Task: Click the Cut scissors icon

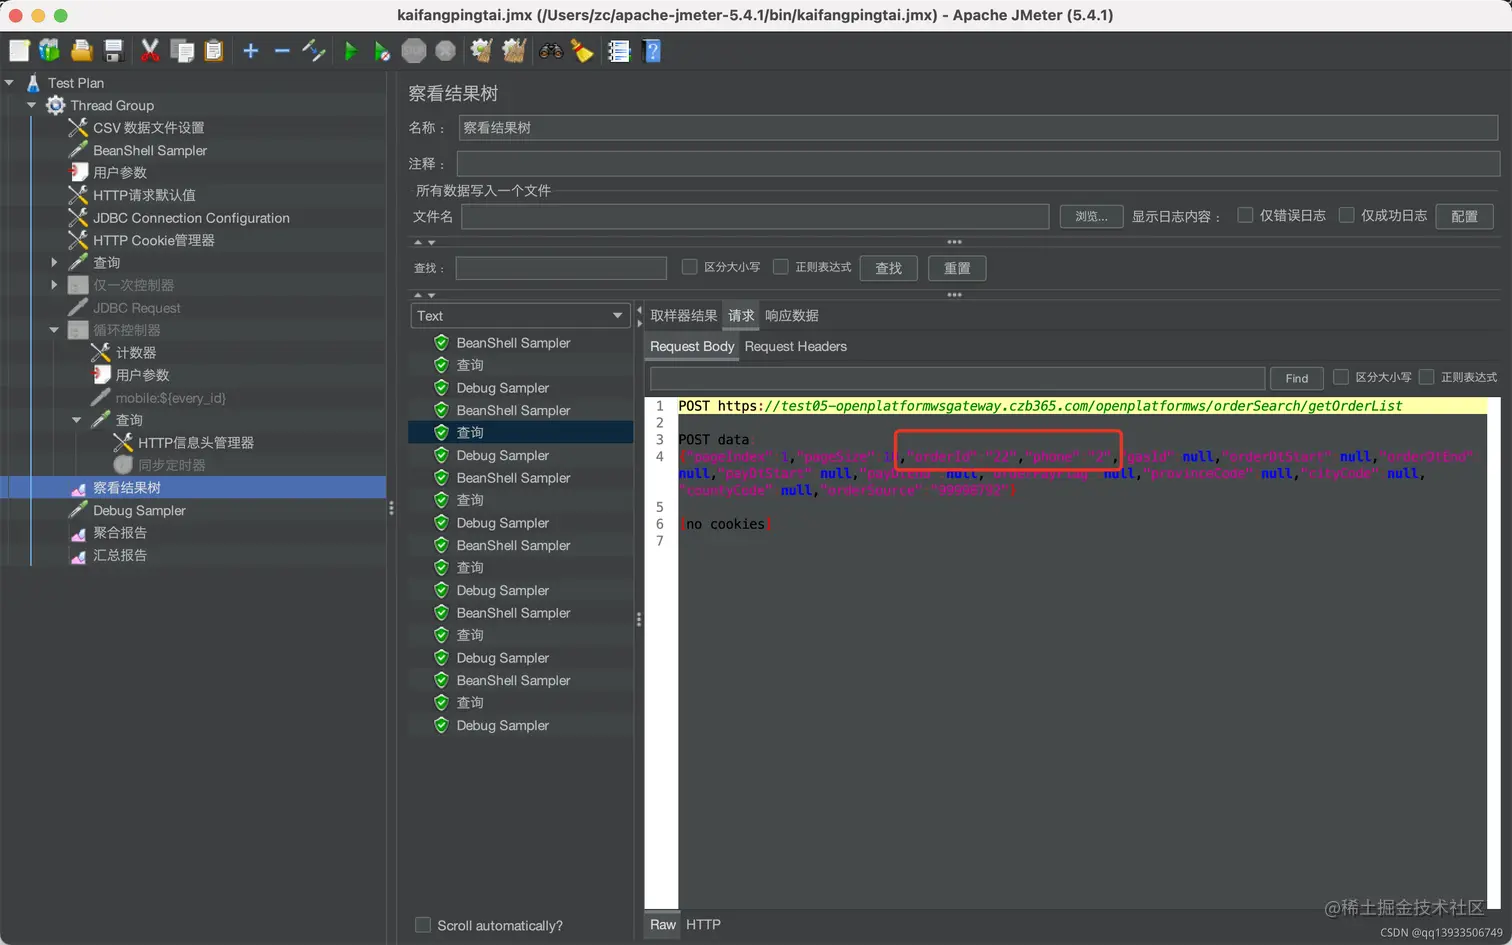Action: pos(150,51)
